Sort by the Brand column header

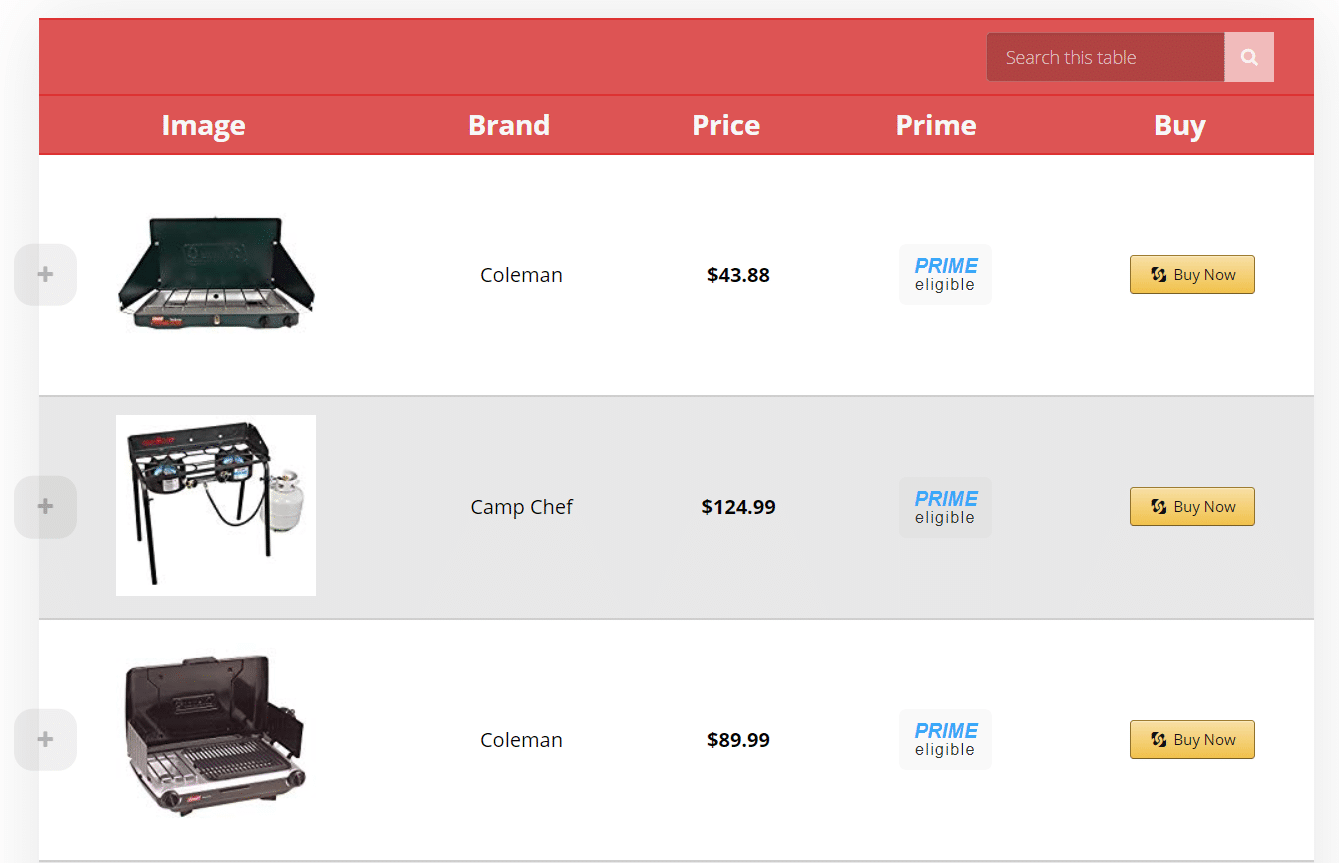point(509,125)
